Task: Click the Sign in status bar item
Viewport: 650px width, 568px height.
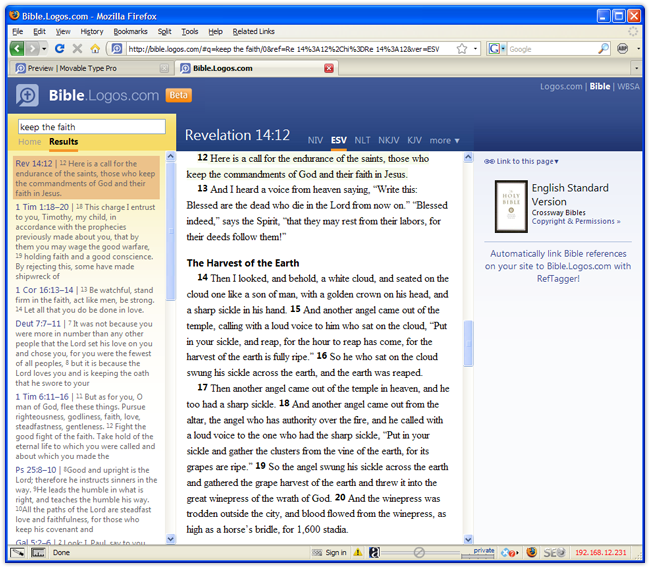Action: click(x=330, y=552)
